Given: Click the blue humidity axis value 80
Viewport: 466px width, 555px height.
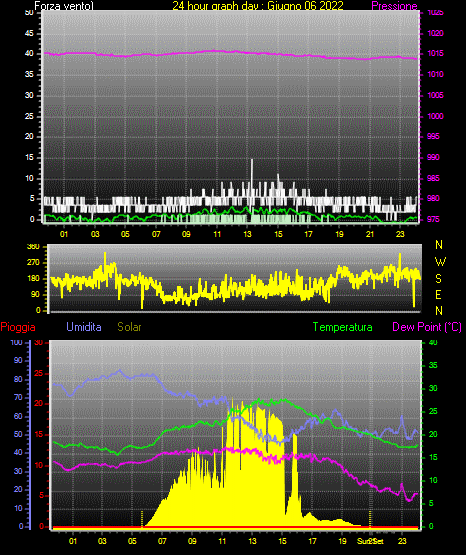Looking at the screenshot, I should [x=18, y=379].
